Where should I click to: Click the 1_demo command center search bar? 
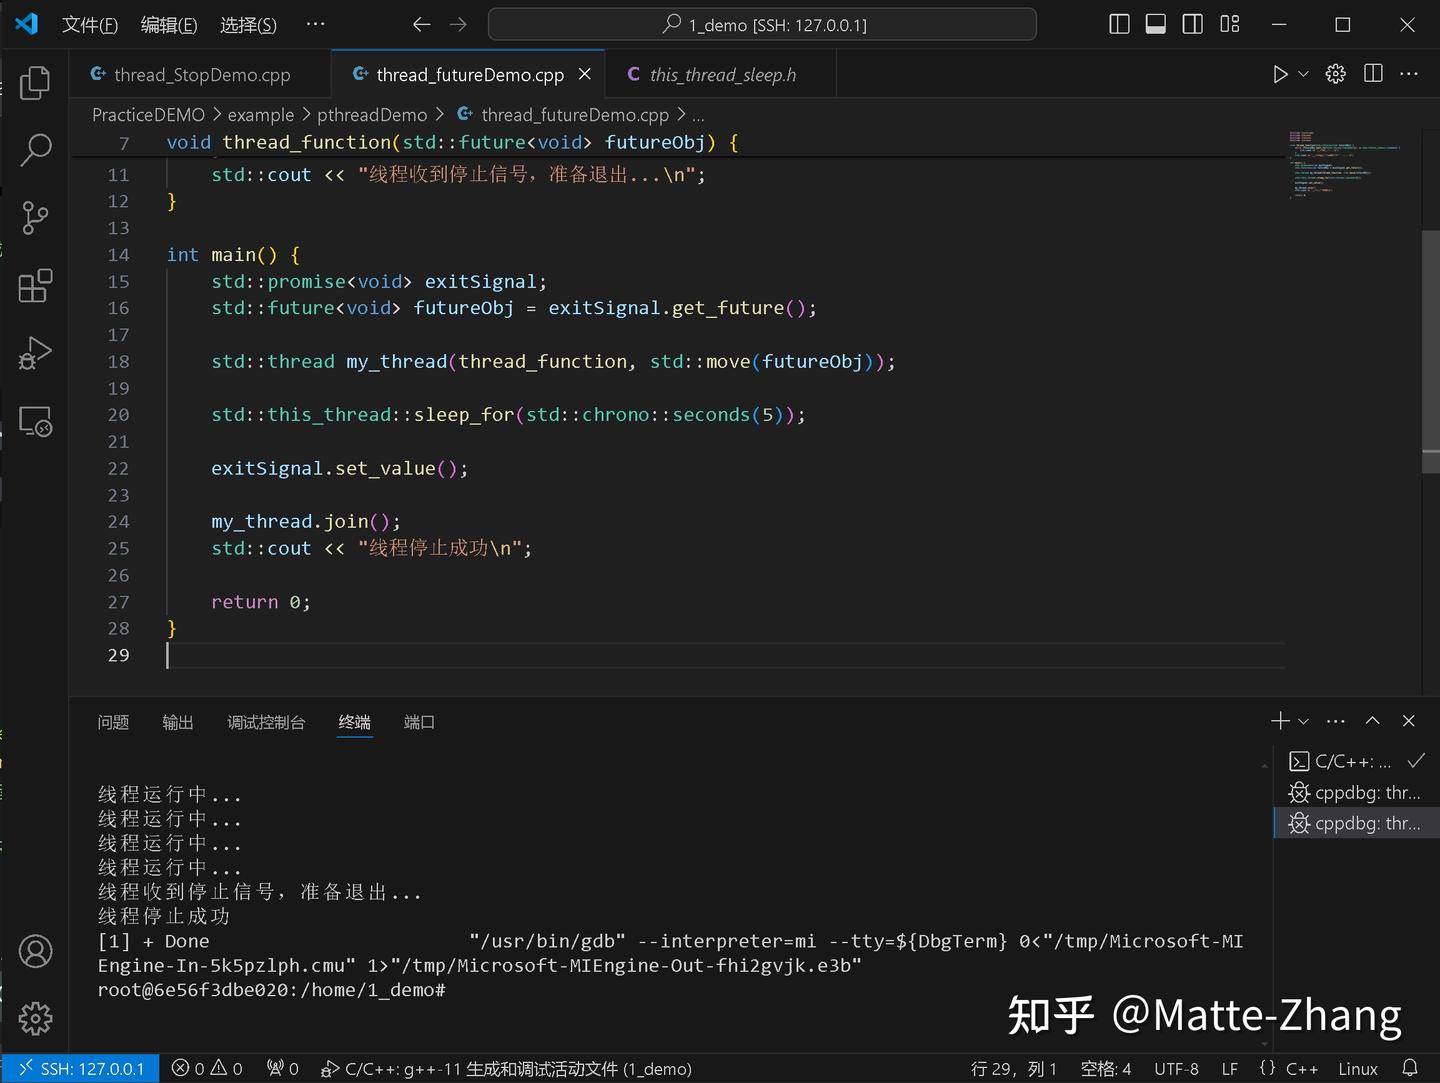pyautogui.click(x=761, y=24)
